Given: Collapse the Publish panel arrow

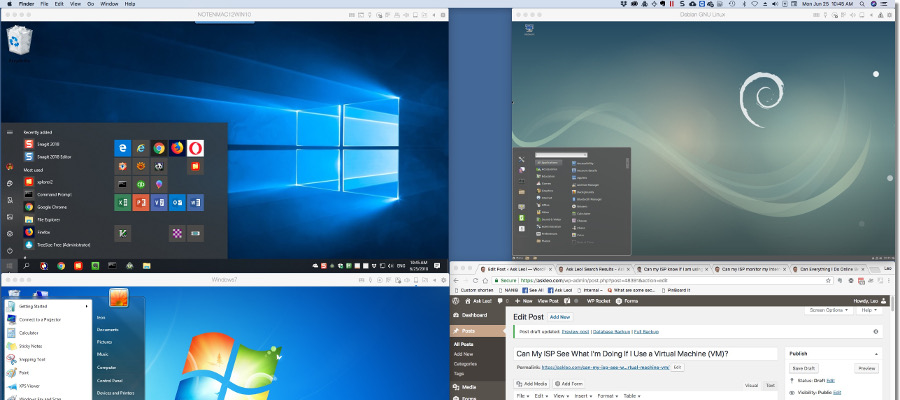Looking at the screenshot, I should click(x=876, y=354).
